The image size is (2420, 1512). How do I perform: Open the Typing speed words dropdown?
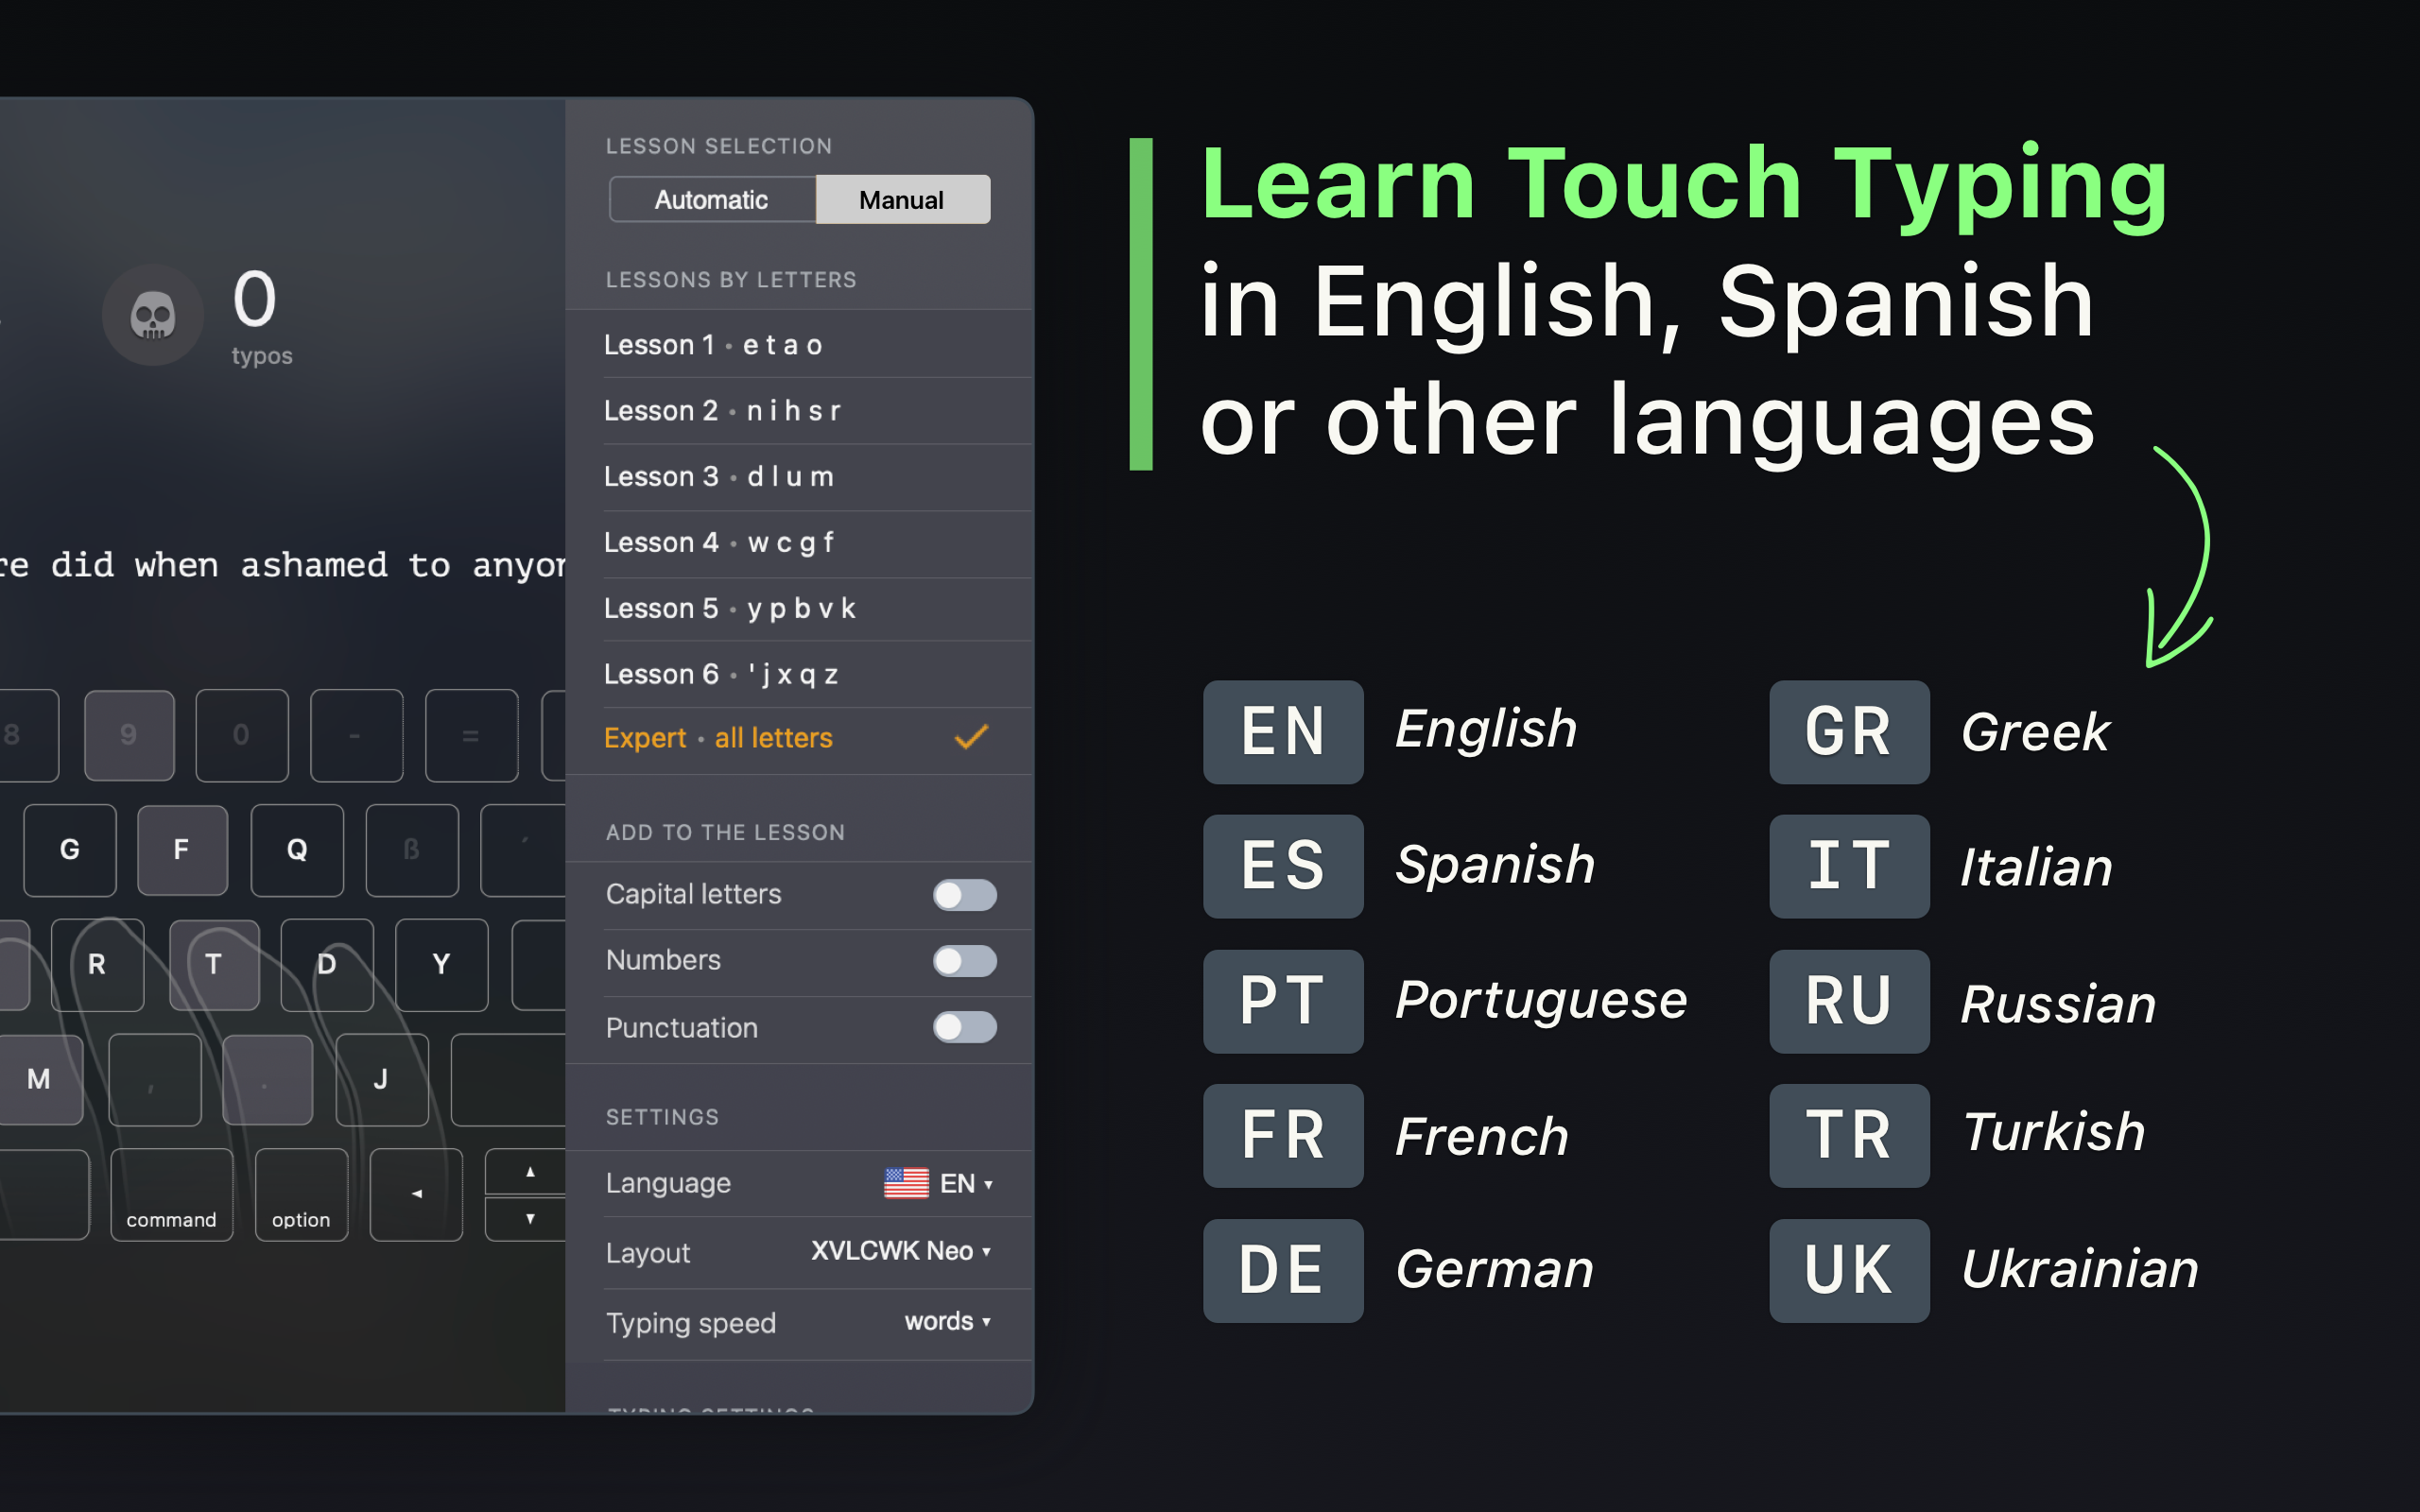(944, 1321)
